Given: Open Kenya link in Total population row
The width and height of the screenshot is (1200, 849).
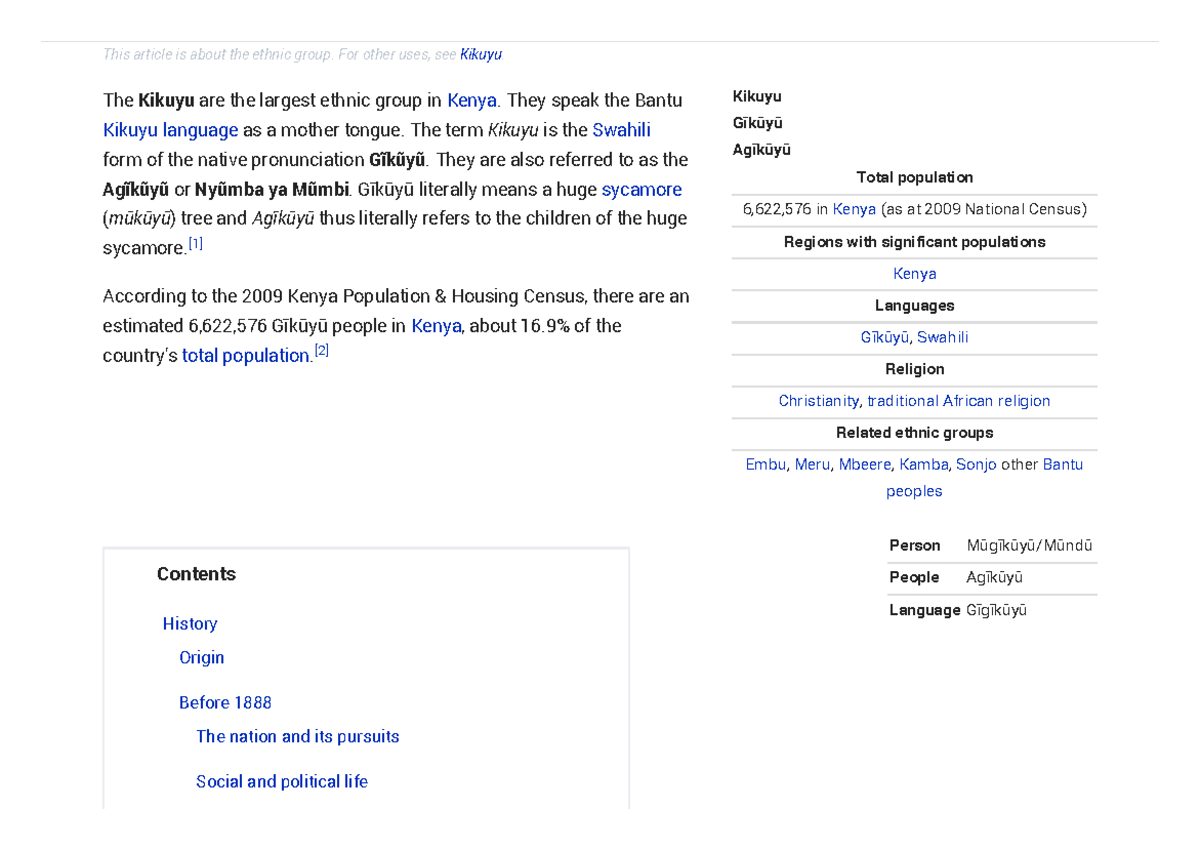Looking at the screenshot, I should click(855, 209).
